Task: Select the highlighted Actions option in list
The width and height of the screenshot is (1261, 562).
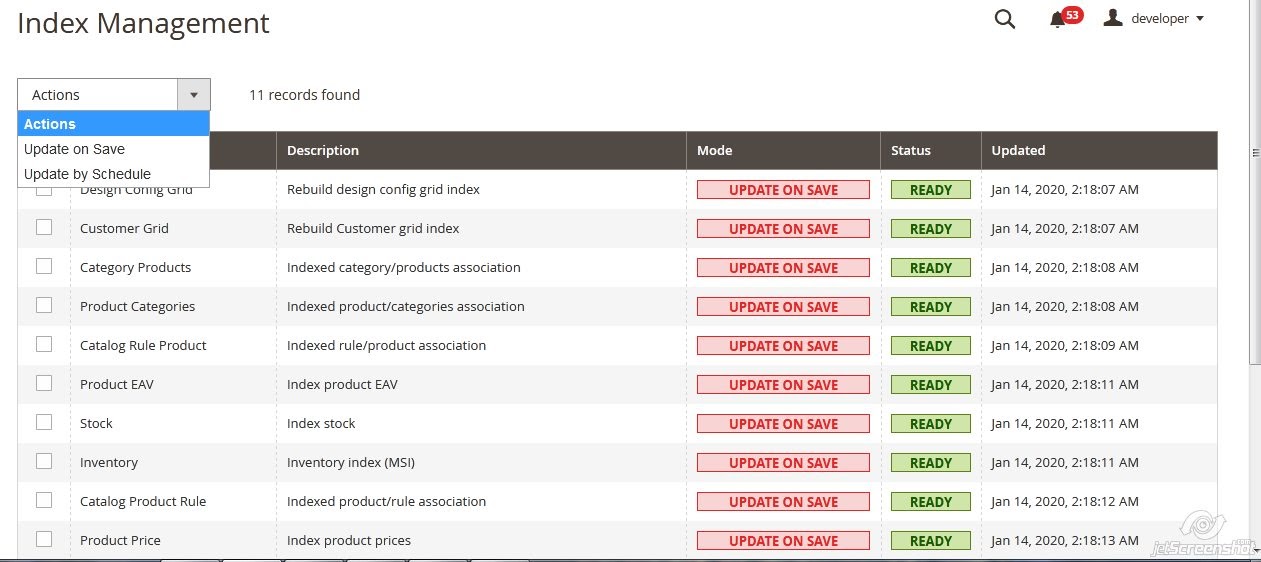Action: 50,124
